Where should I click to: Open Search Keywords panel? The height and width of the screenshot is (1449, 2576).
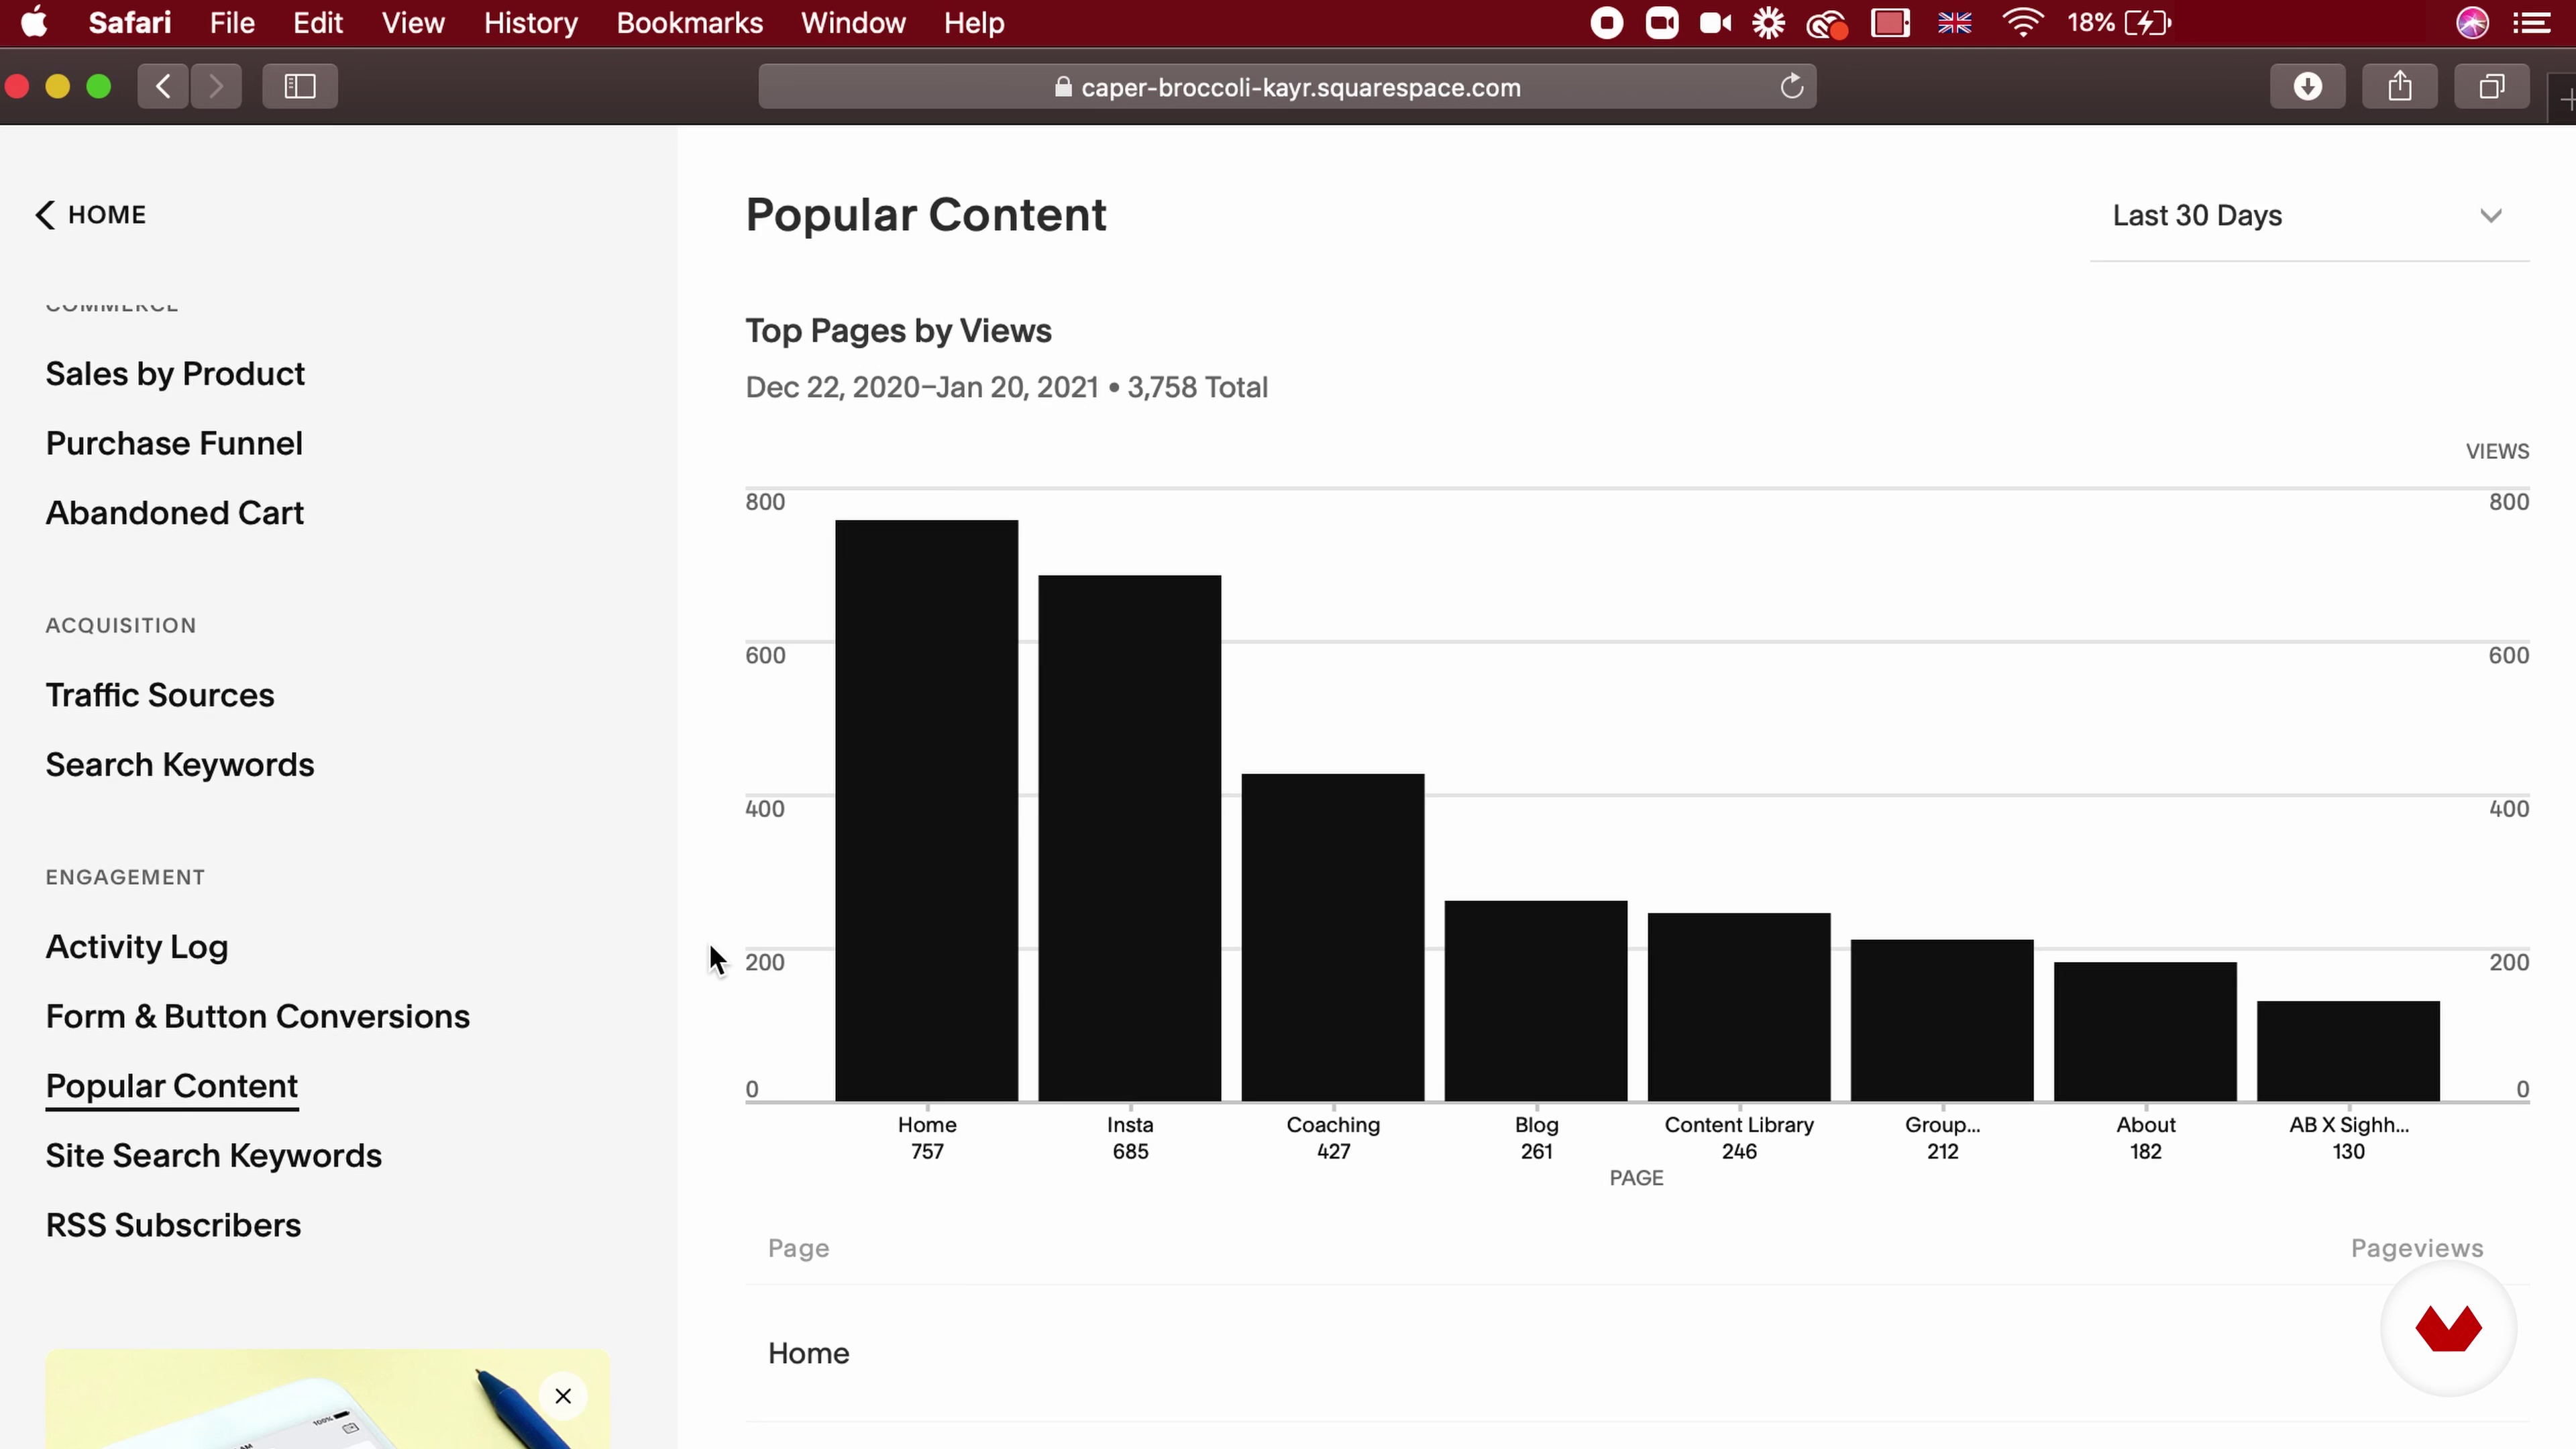point(180,765)
